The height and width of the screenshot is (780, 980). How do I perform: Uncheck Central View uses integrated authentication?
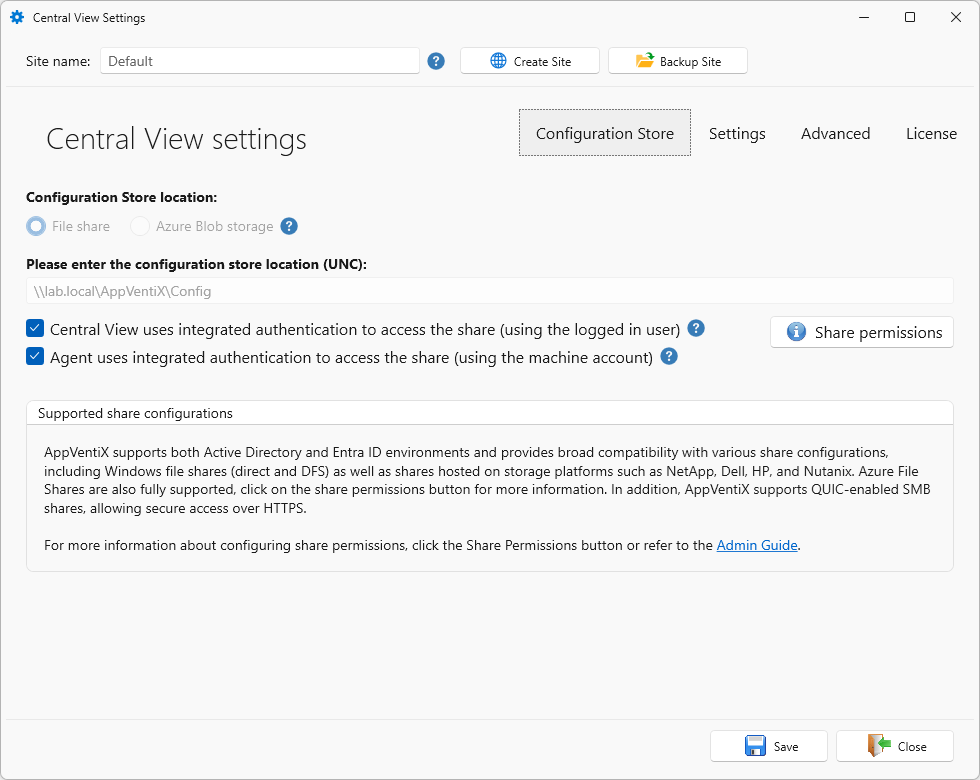point(35,328)
